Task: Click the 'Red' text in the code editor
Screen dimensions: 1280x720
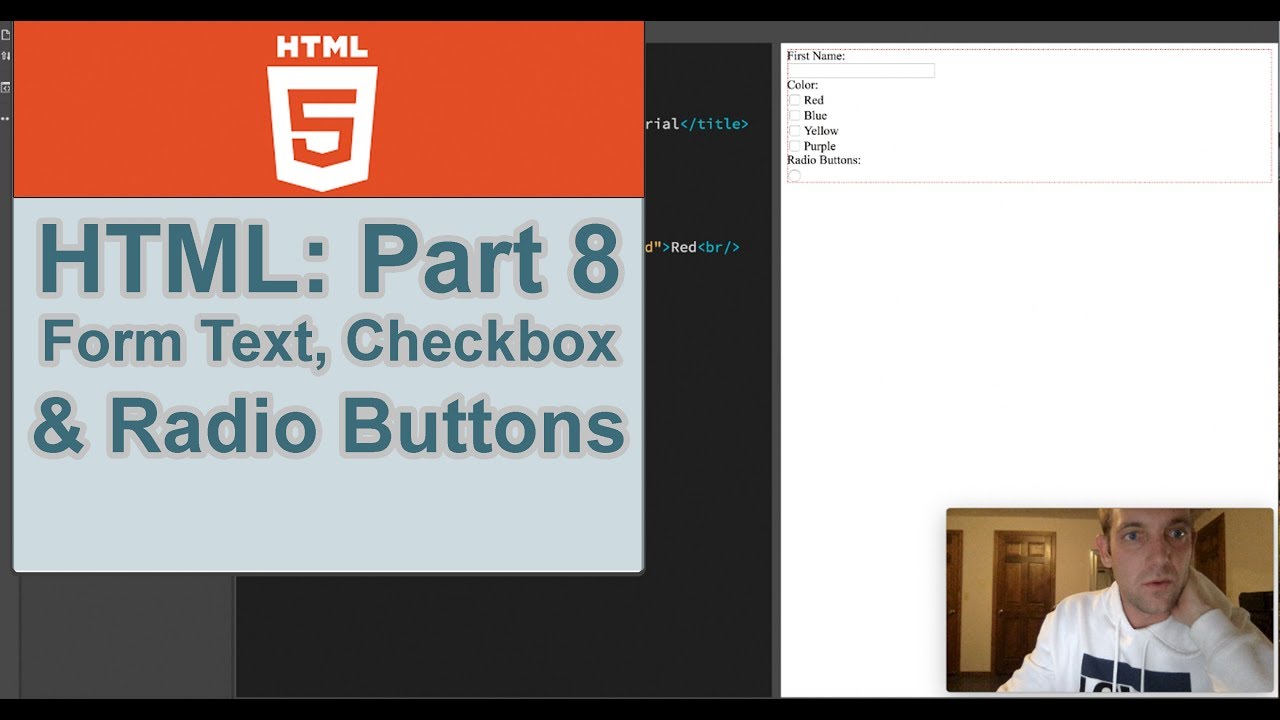Action: tap(683, 247)
